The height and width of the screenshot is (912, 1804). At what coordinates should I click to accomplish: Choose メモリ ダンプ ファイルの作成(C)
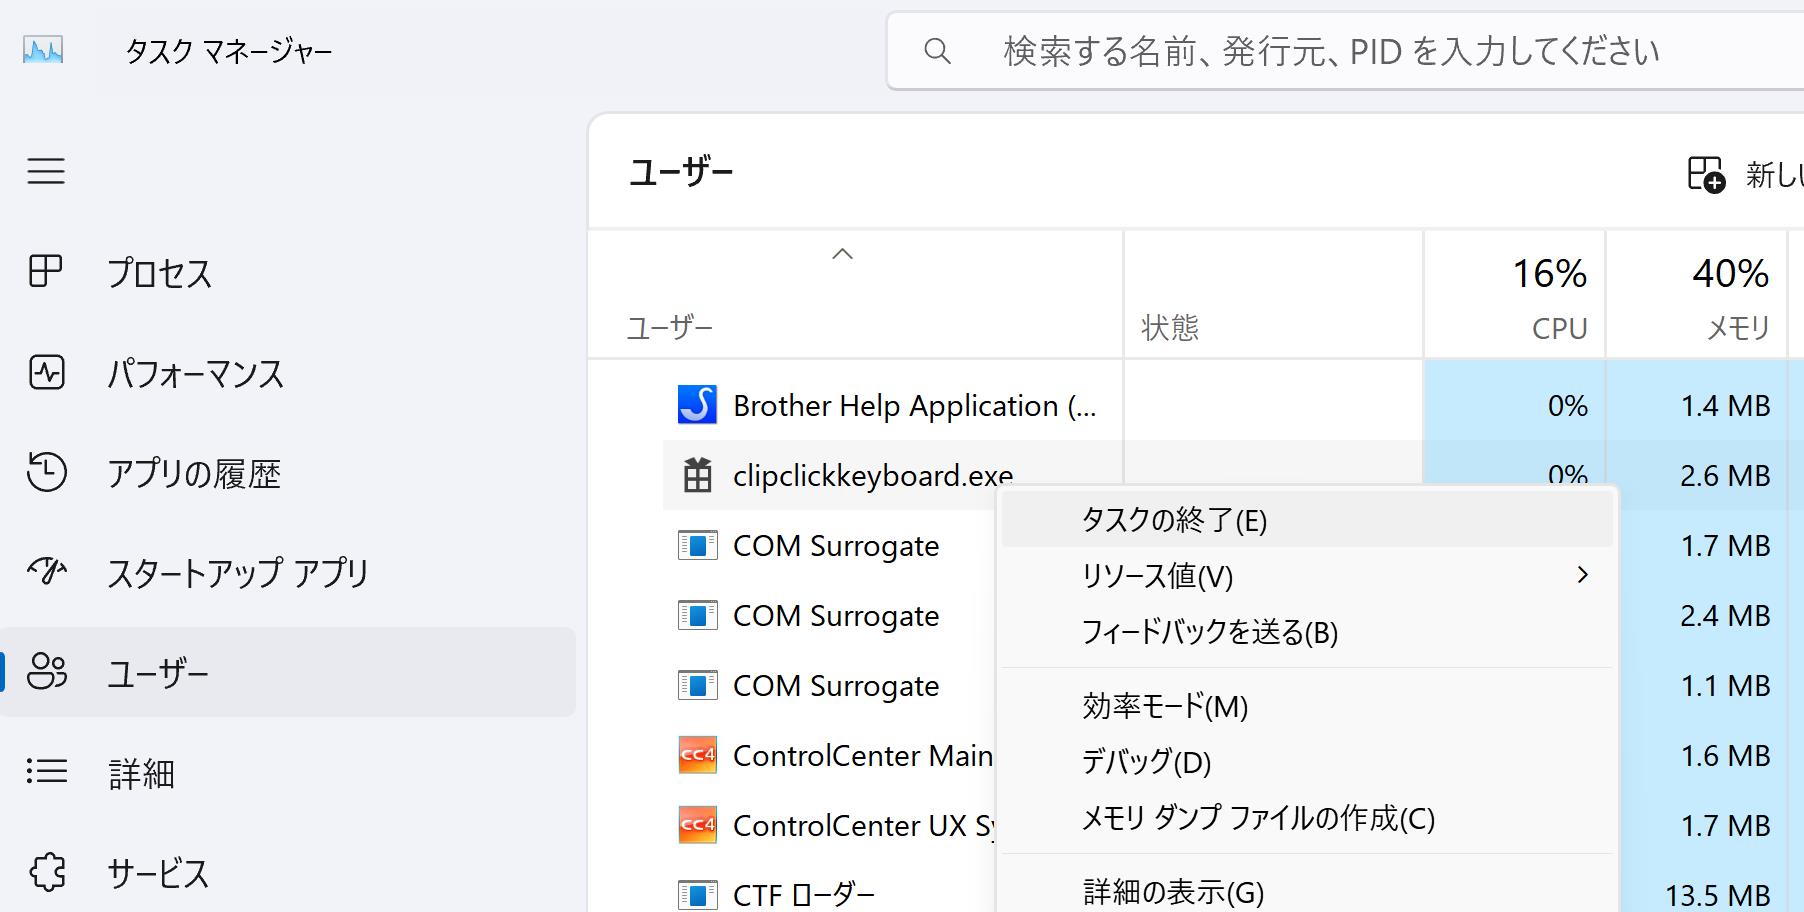tap(1257, 818)
